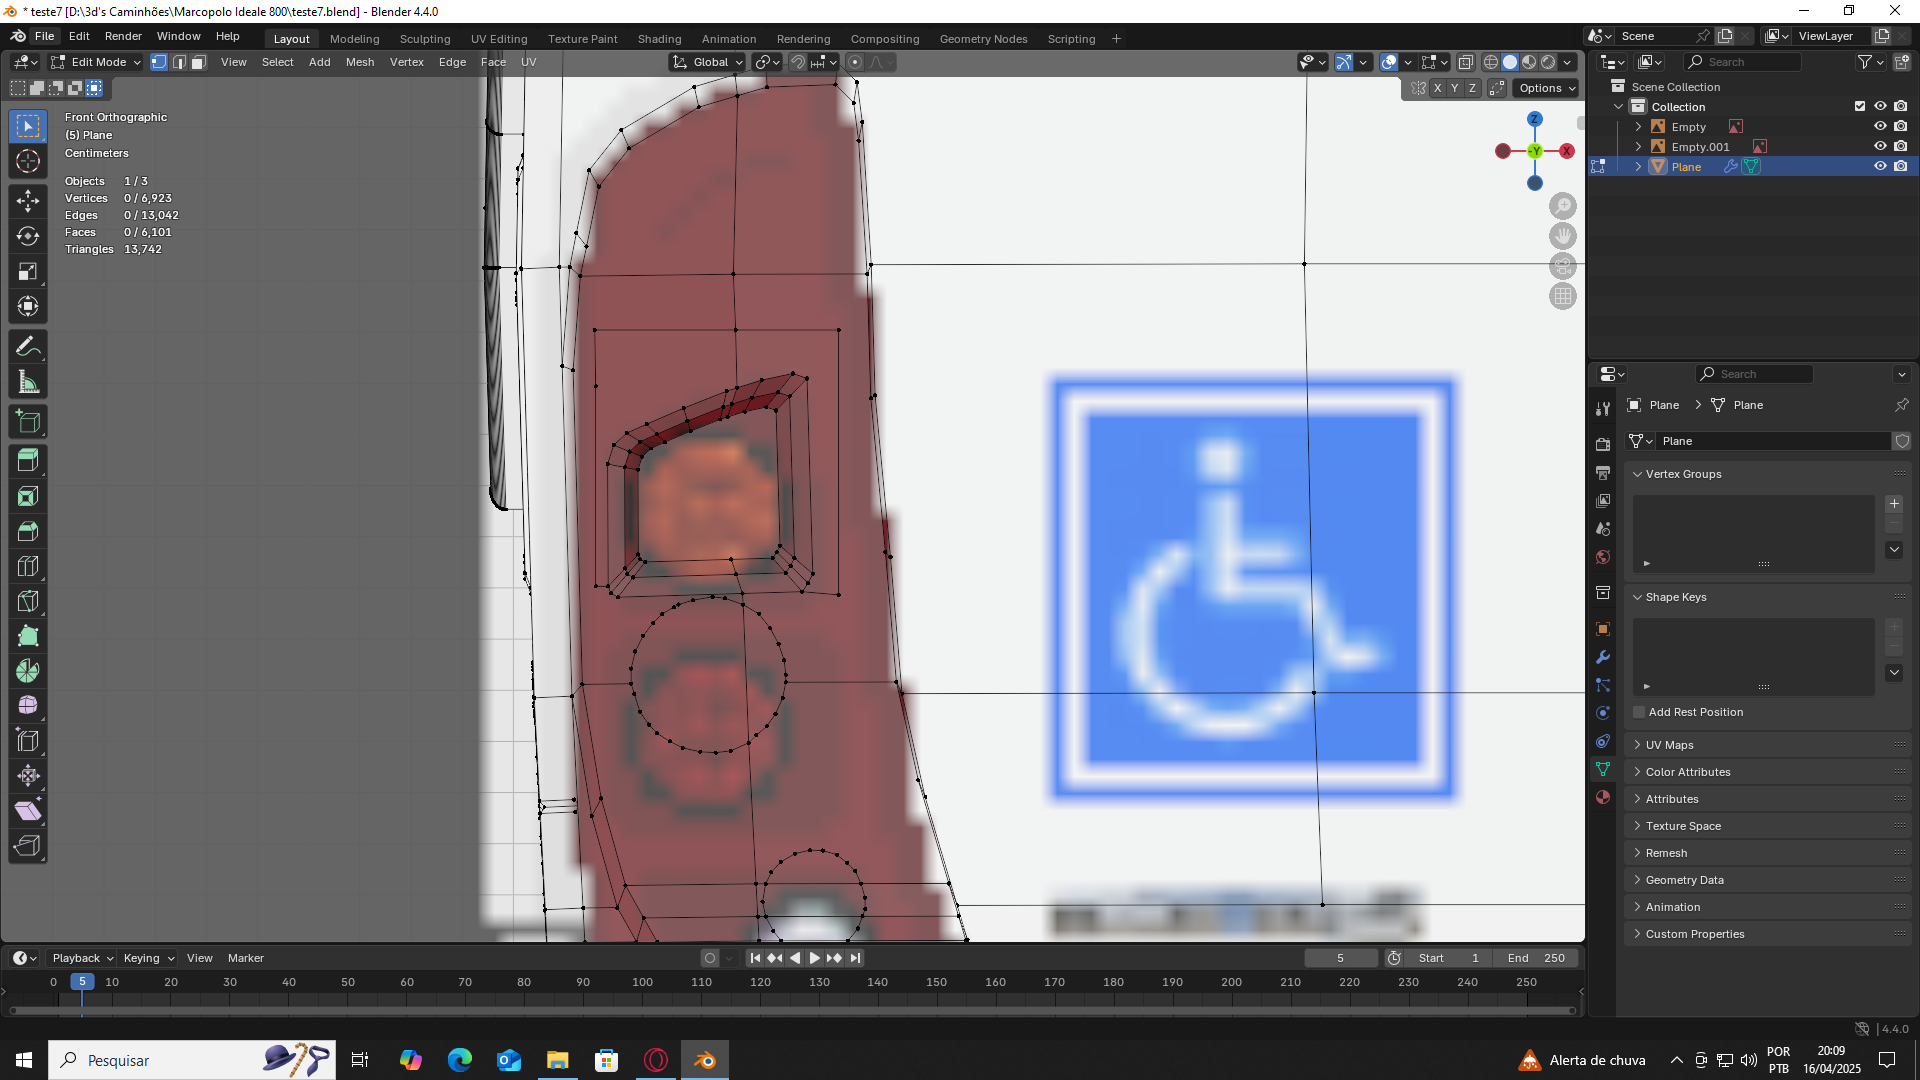Image resolution: width=1920 pixels, height=1080 pixels.
Task: Open the Modifiers wrench tab
Action: coord(1603,657)
